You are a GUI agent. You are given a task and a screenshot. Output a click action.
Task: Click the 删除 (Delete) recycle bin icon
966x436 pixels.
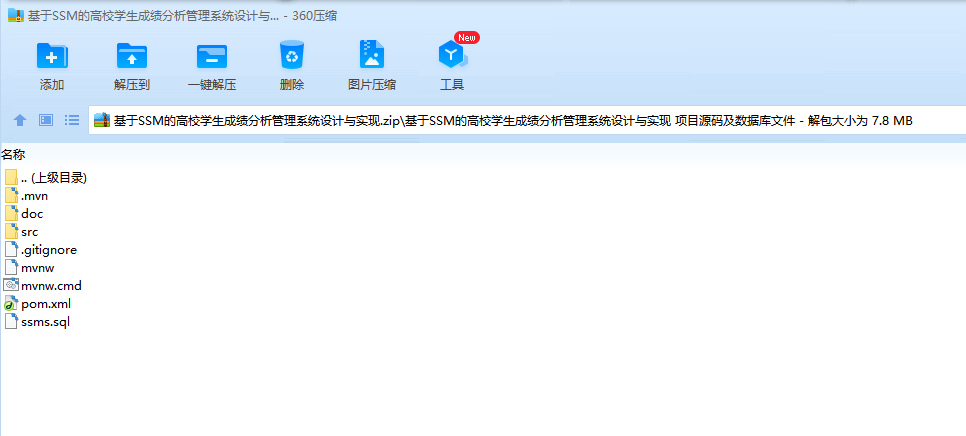[x=291, y=55]
